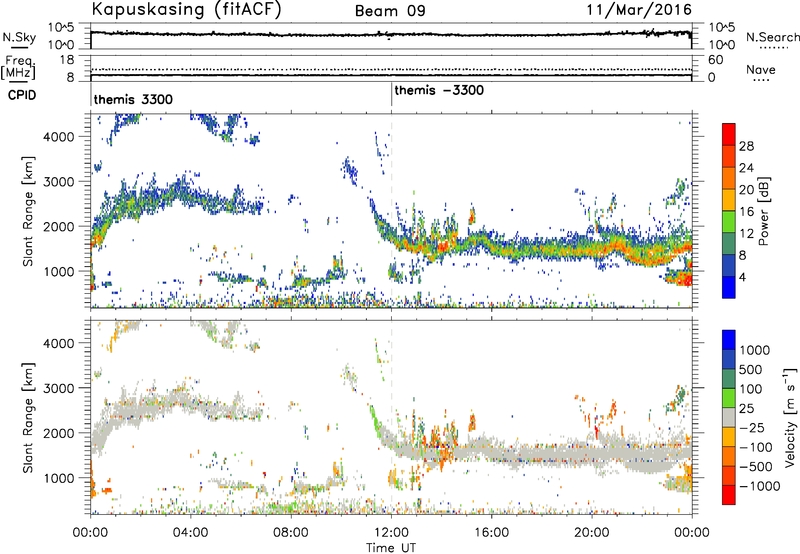This screenshot has height=554, width=800.
Task: Click the '100' velocity colorbar tick
Action: [x=751, y=389]
